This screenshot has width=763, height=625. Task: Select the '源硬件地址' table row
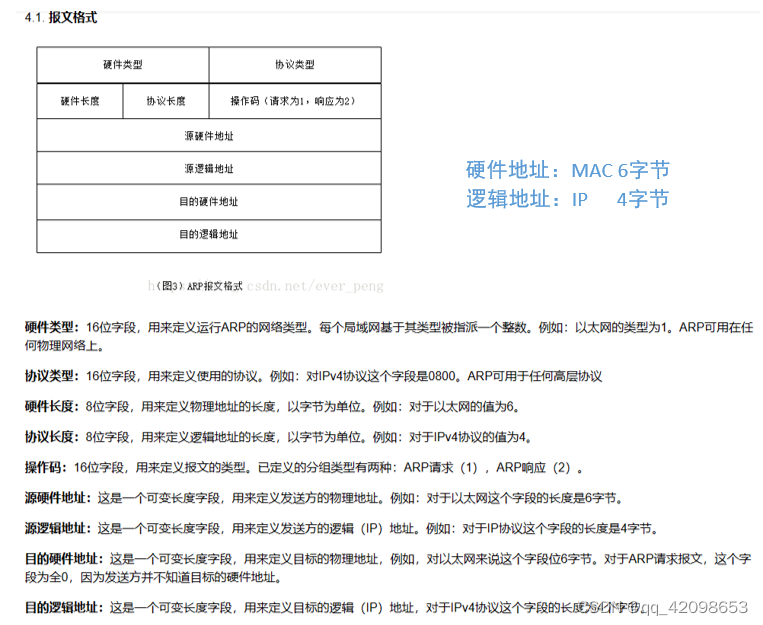pyautogui.click(x=209, y=135)
